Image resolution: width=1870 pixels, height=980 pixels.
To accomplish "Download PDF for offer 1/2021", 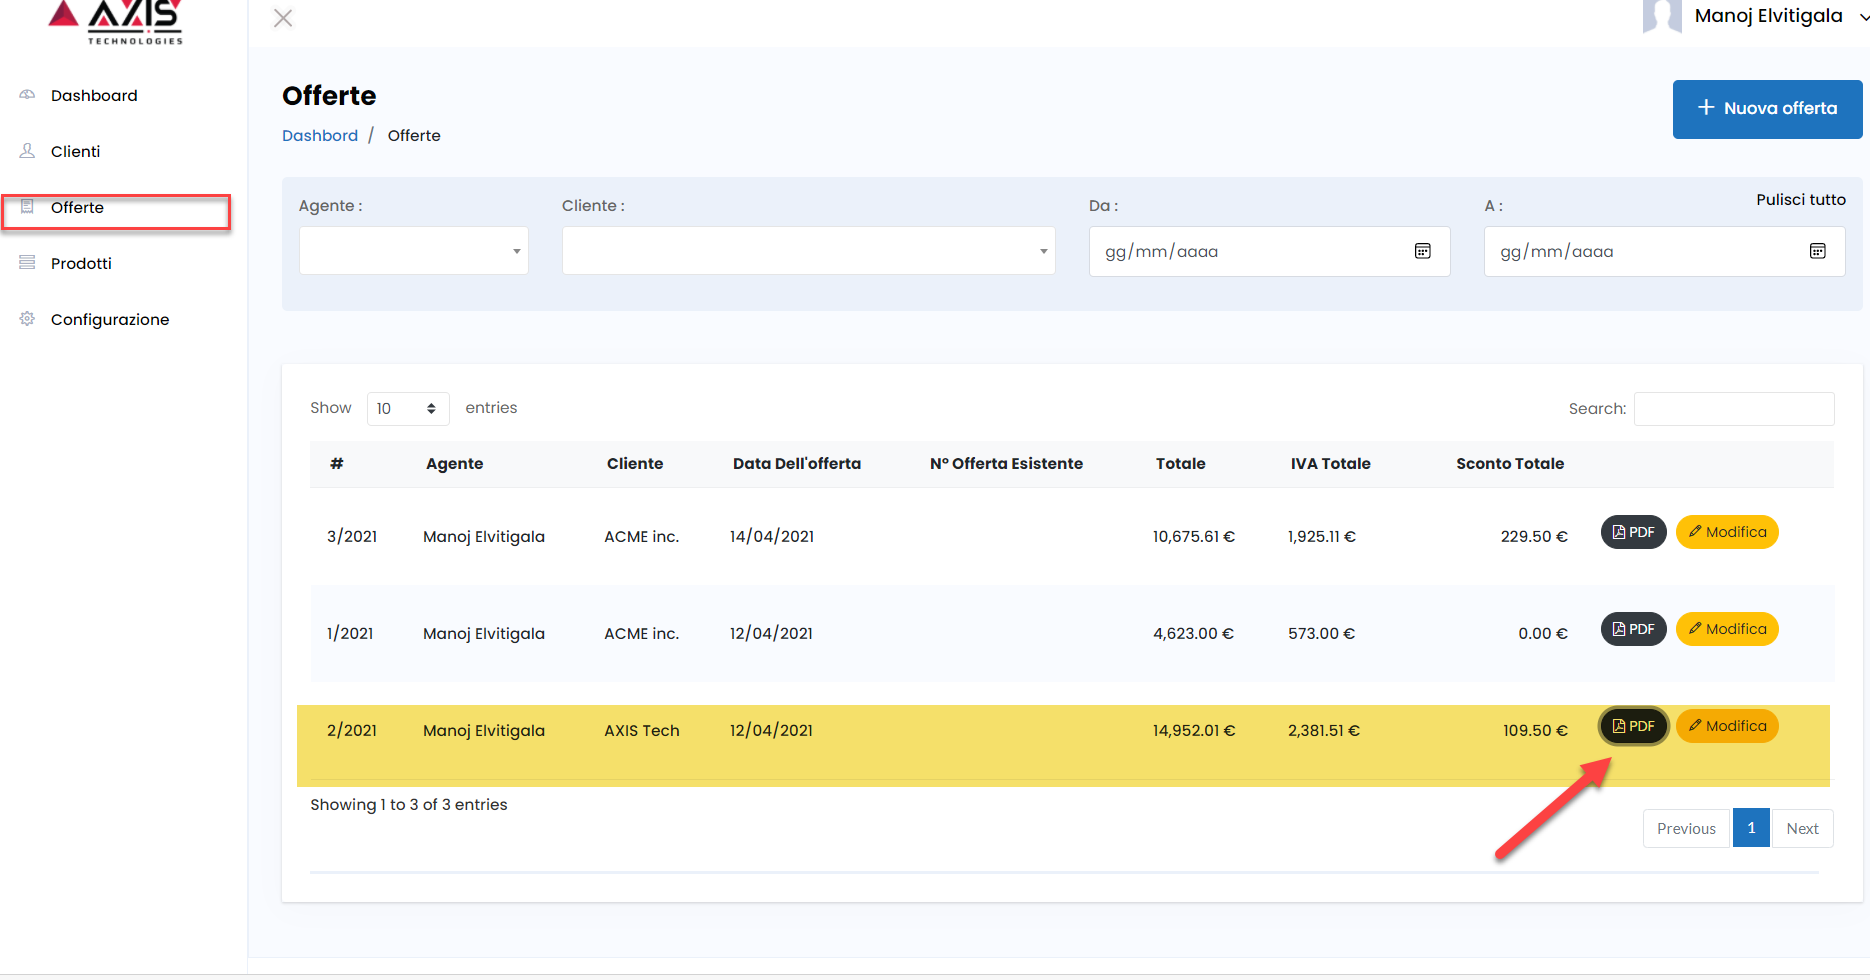I will [x=1633, y=629].
